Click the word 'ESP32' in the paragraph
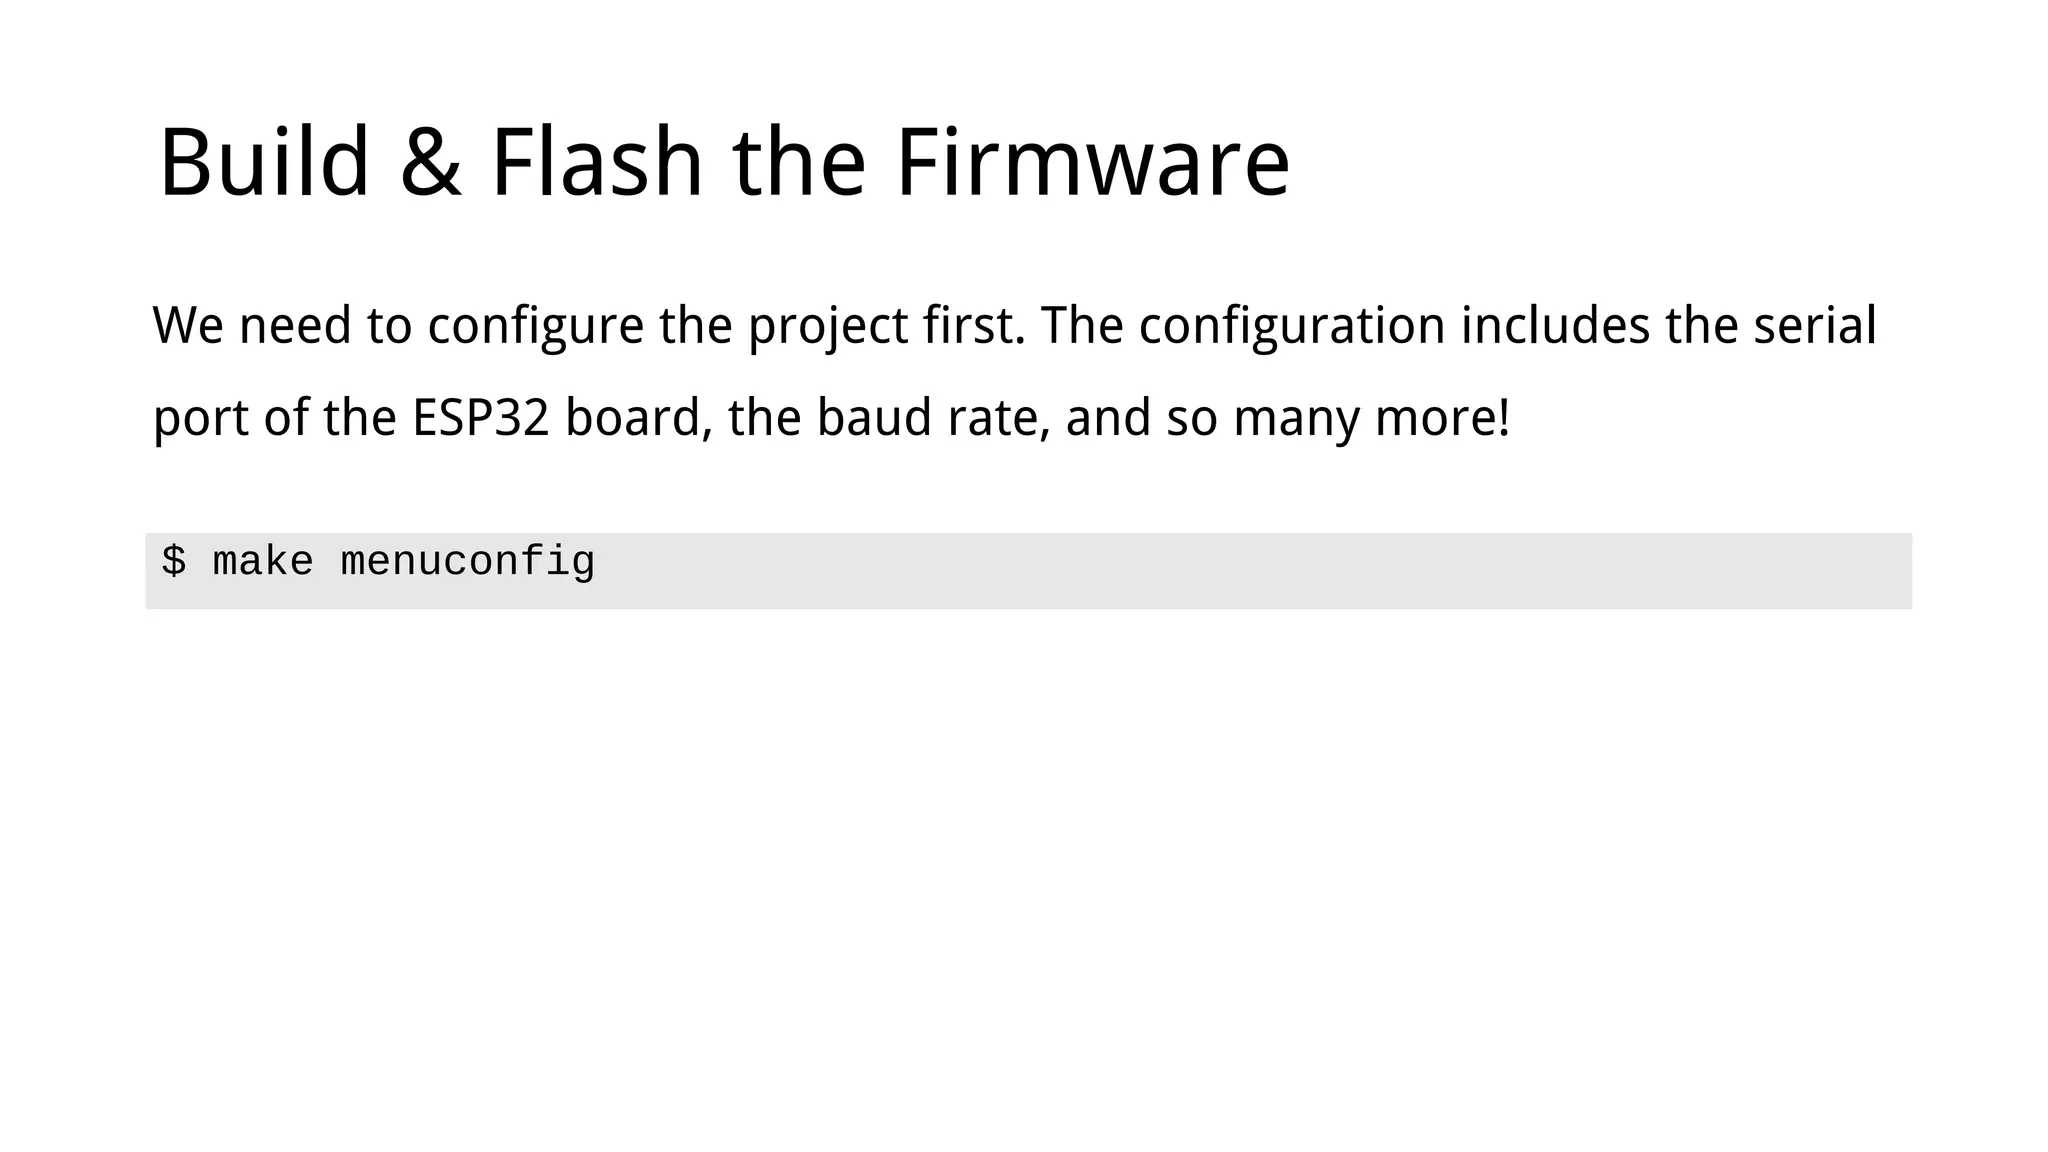The image size is (2048, 1152). click(481, 418)
